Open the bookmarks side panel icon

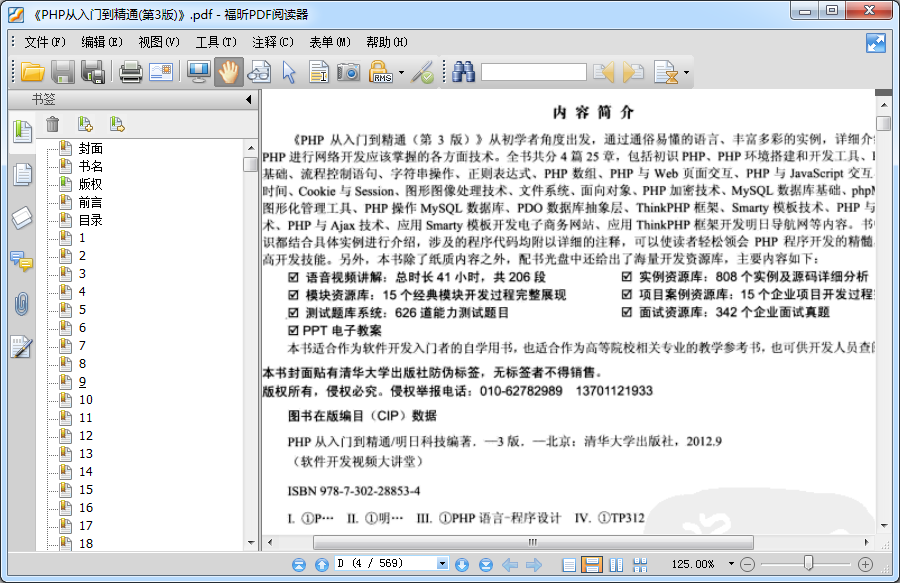[x=22, y=131]
